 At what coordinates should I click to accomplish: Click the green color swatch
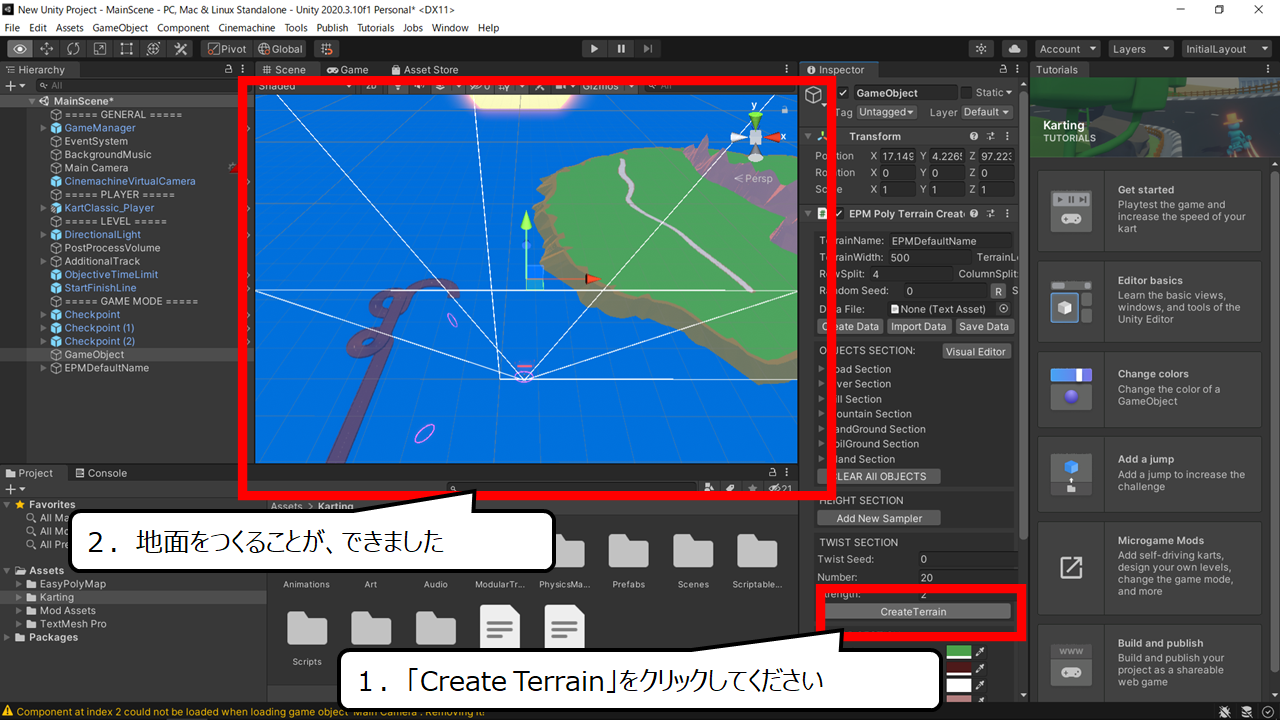pyautogui.click(x=958, y=651)
